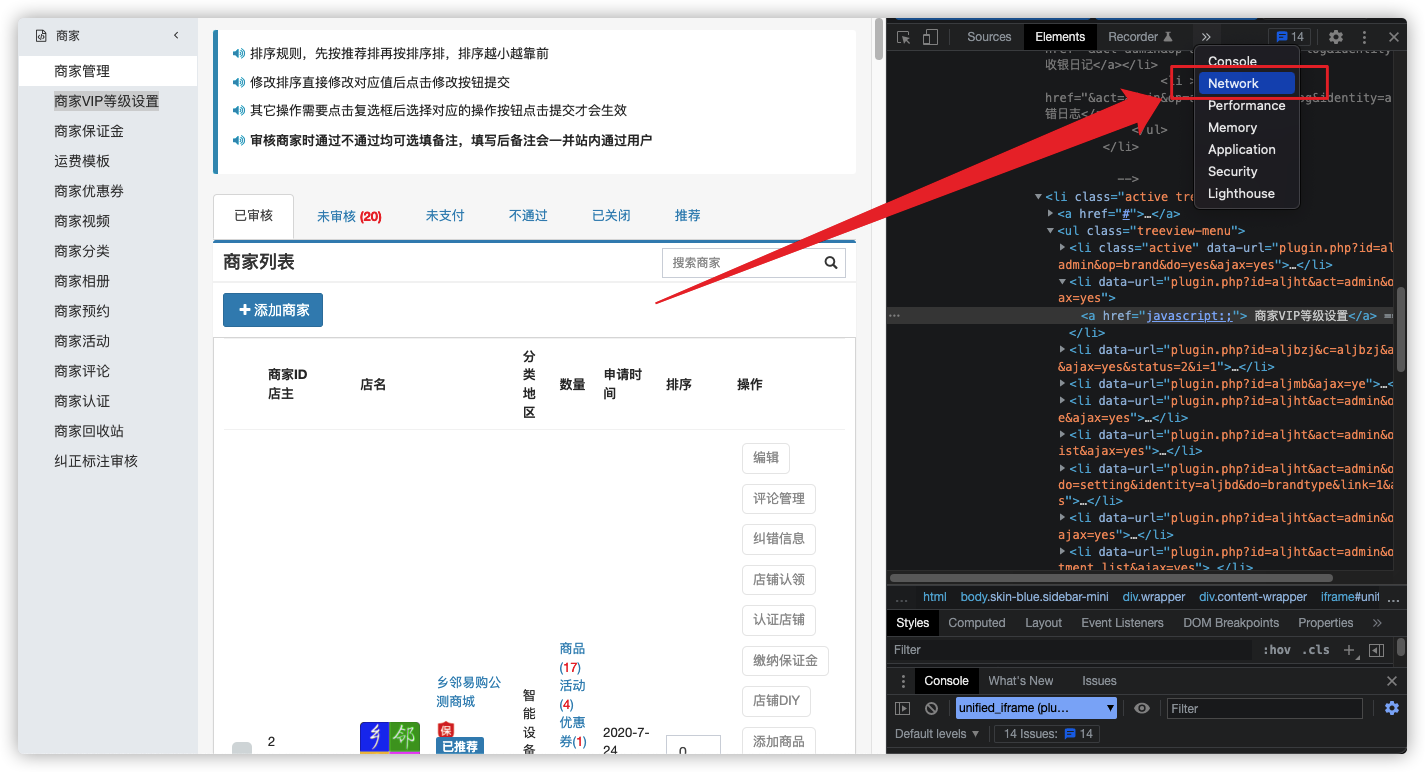
Task: Expand the li node with id=aljmb
Action: 1063,384
